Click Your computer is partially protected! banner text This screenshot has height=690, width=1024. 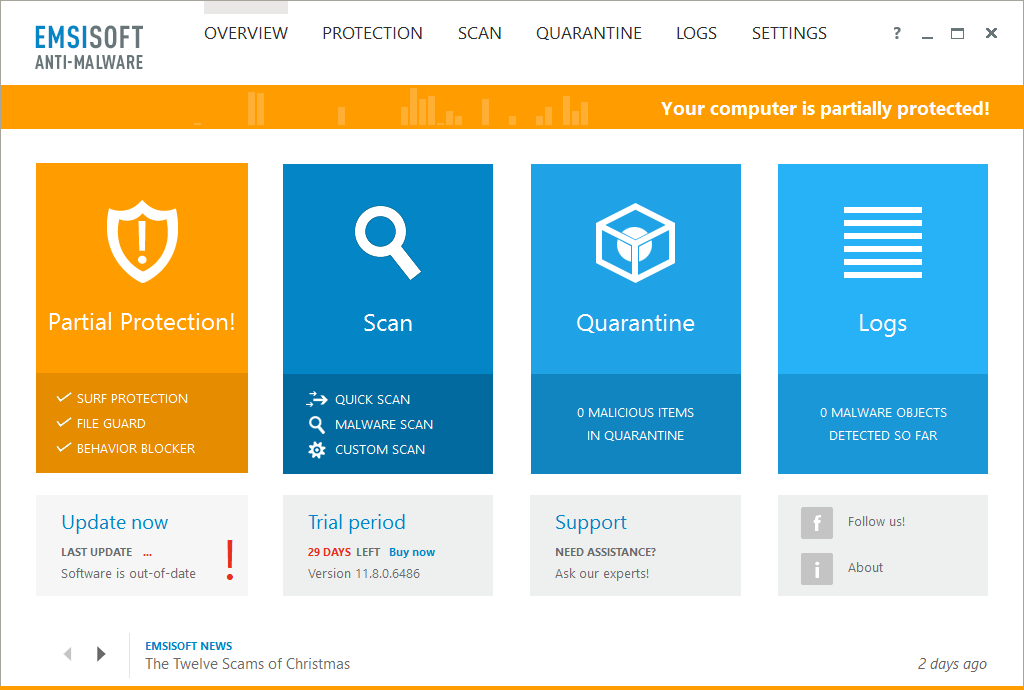pyautogui.click(x=825, y=108)
